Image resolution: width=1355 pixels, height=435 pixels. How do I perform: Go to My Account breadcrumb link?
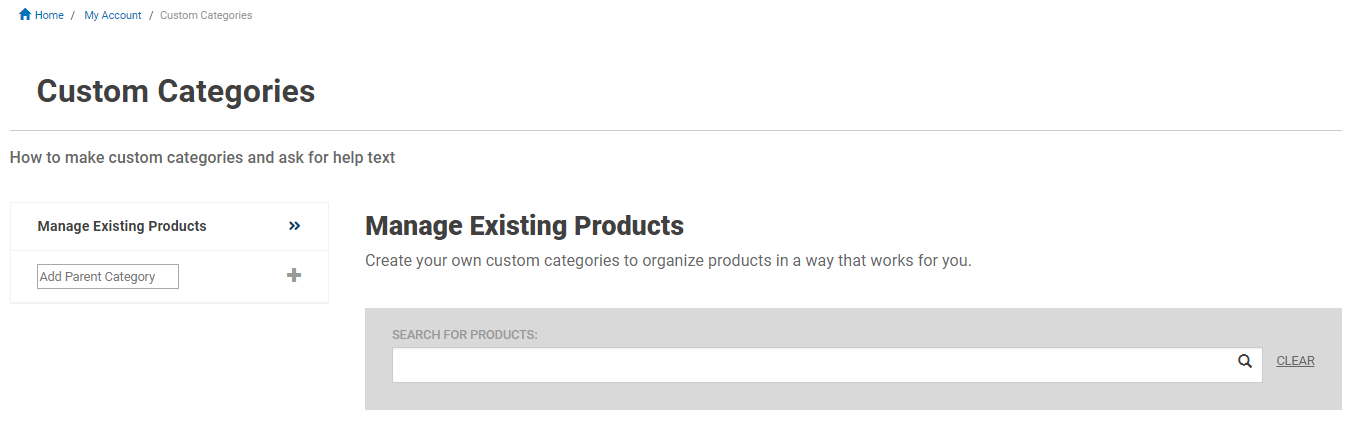pyautogui.click(x=113, y=16)
